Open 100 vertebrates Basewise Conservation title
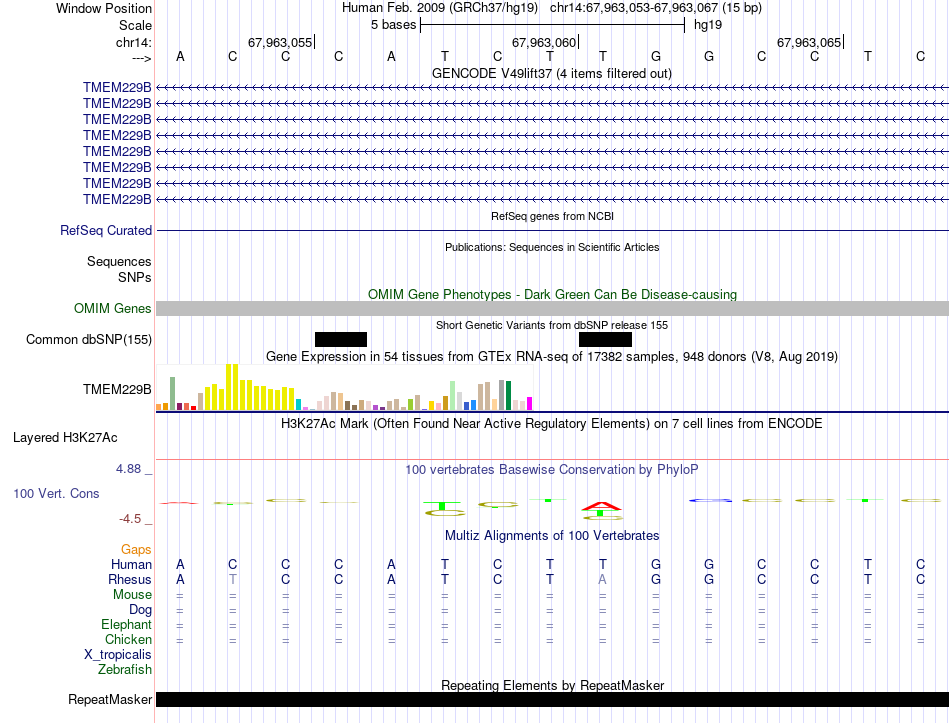The image size is (950, 723). pyautogui.click(x=552, y=470)
